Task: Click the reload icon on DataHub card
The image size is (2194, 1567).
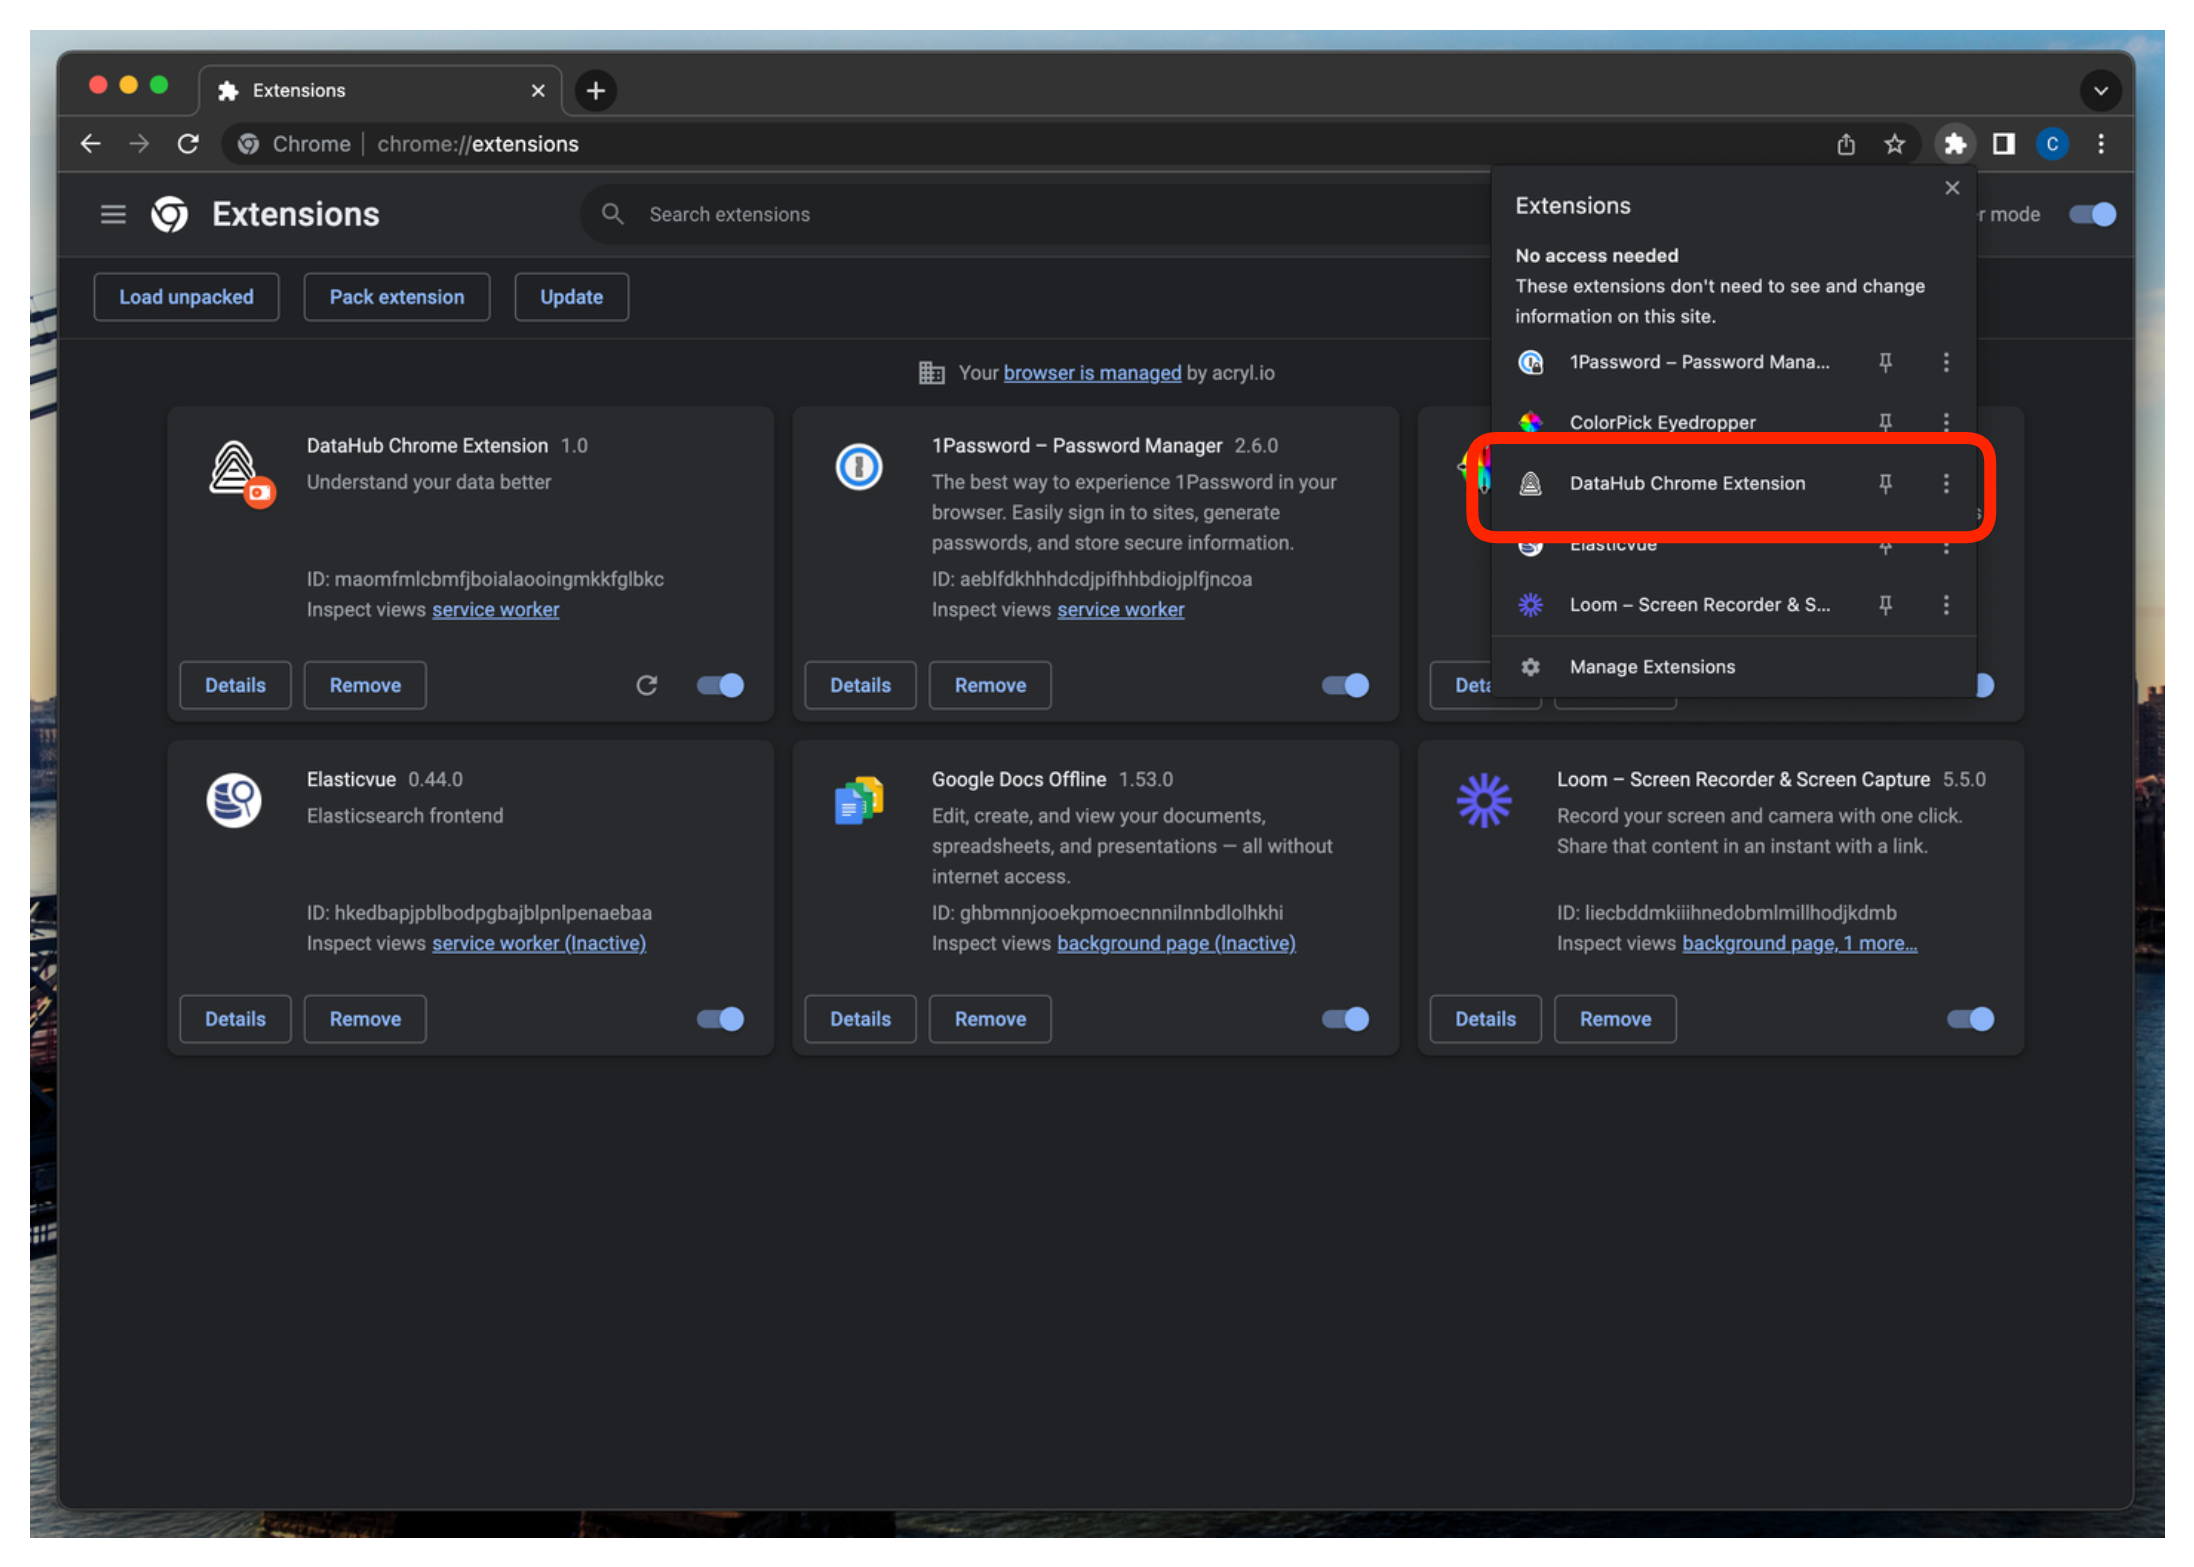Action: pyautogui.click(x=647, y=685)
